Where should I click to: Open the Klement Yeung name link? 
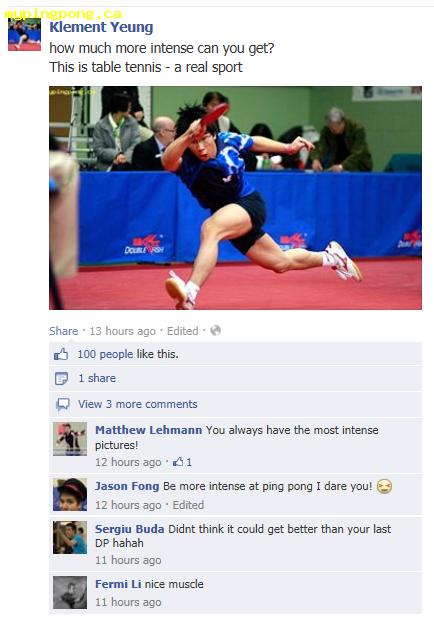click(x=101, y=28)
